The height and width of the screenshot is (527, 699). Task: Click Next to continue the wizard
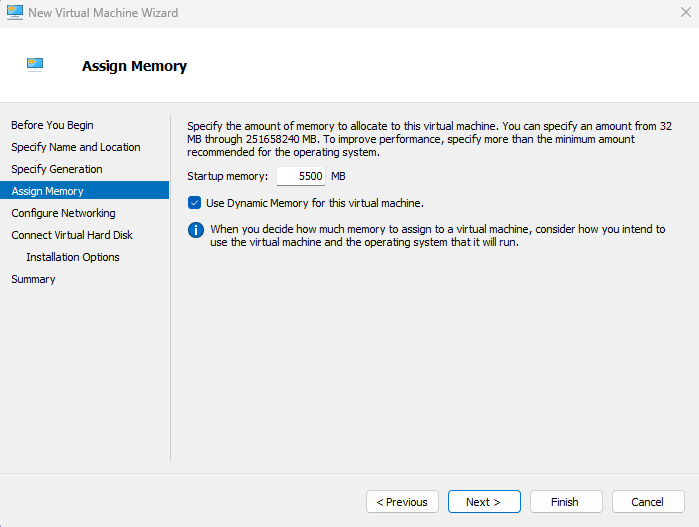coord(482,502)
